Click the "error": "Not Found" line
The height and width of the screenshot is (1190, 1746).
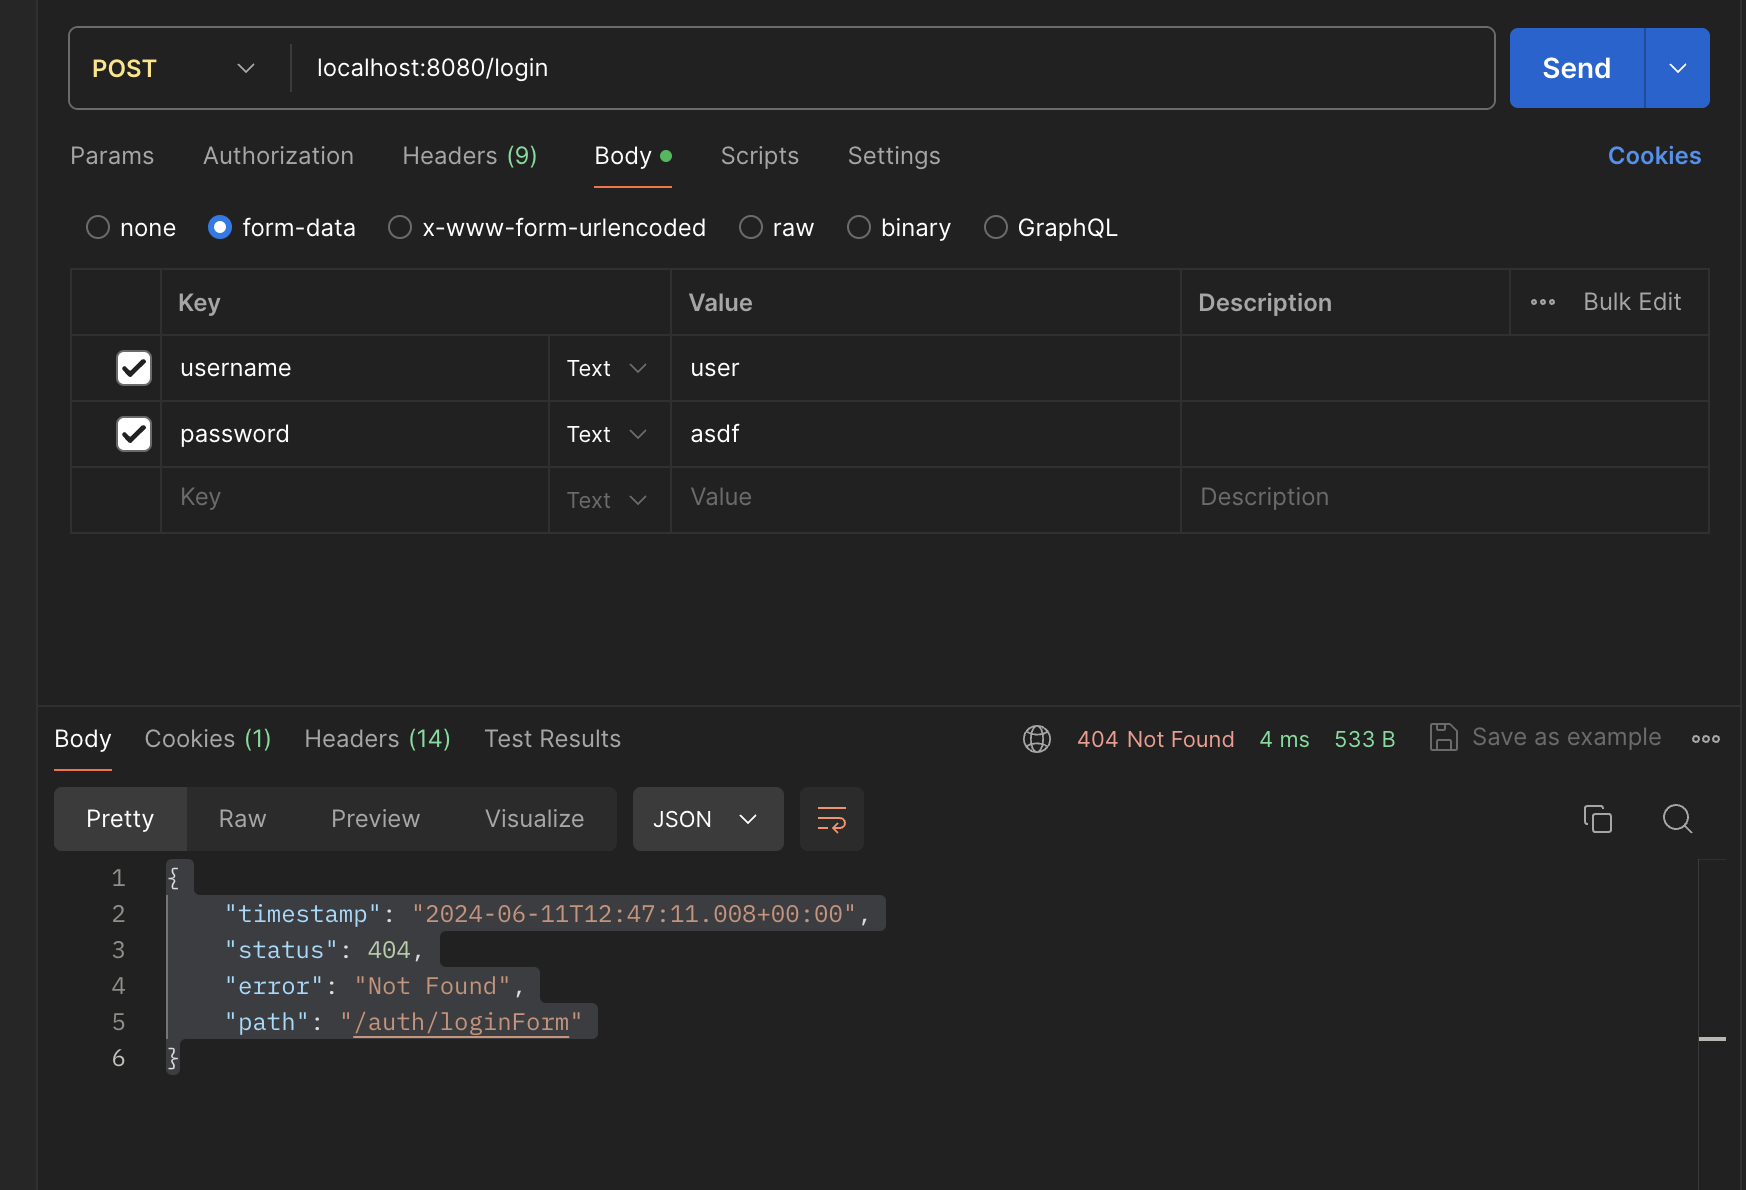click(x=375, y=986)
